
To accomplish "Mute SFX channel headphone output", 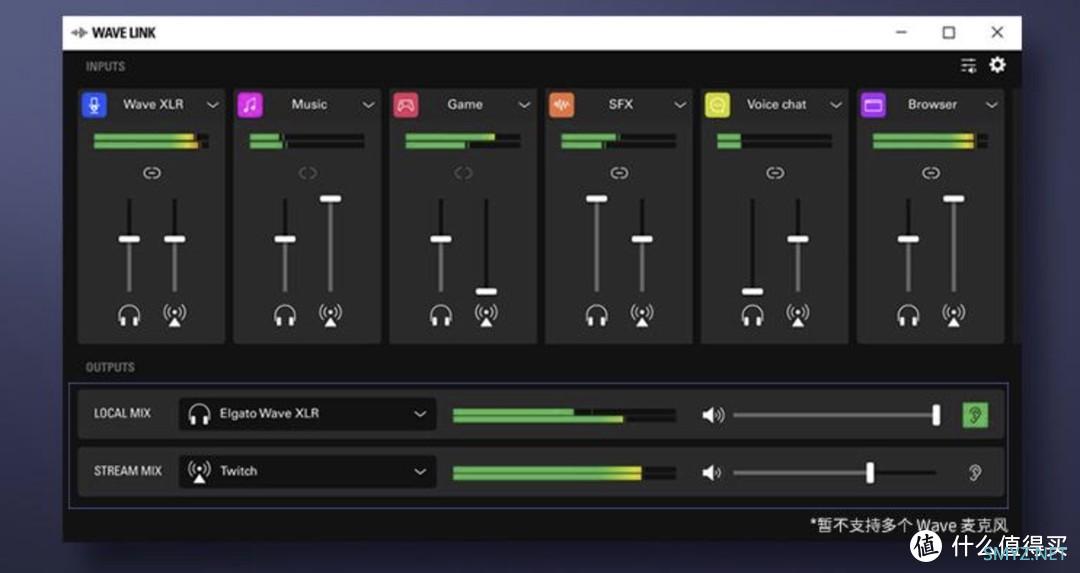I will tap(596, 315).
